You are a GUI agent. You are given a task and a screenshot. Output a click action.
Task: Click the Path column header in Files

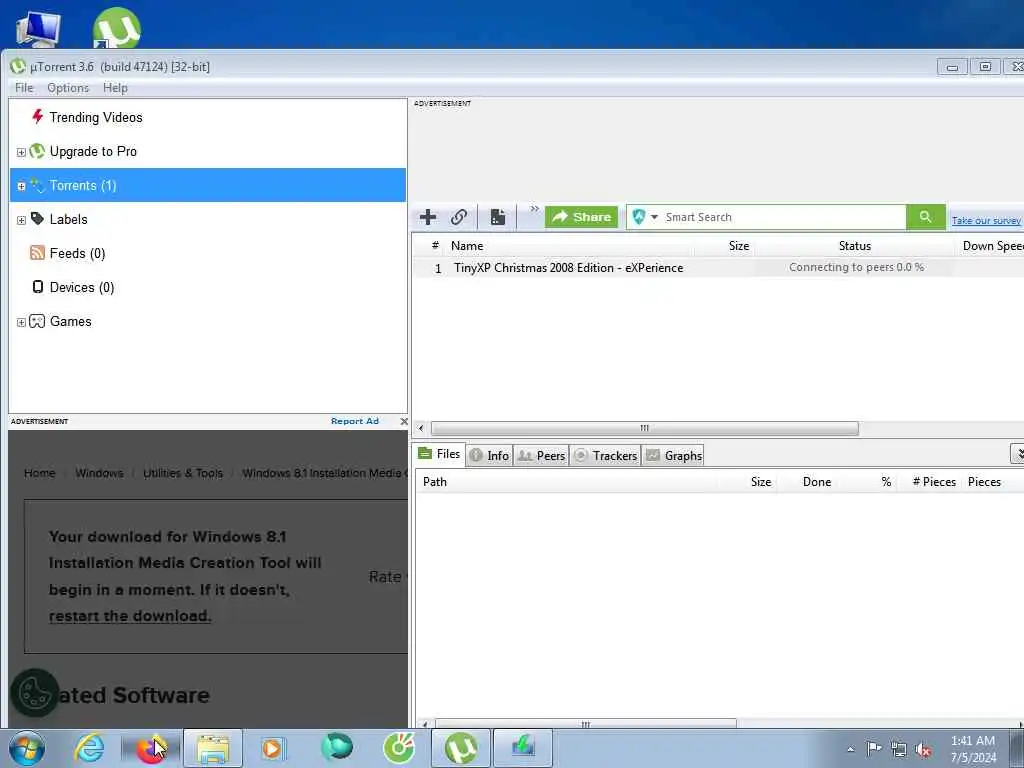[x=435, y=482]
